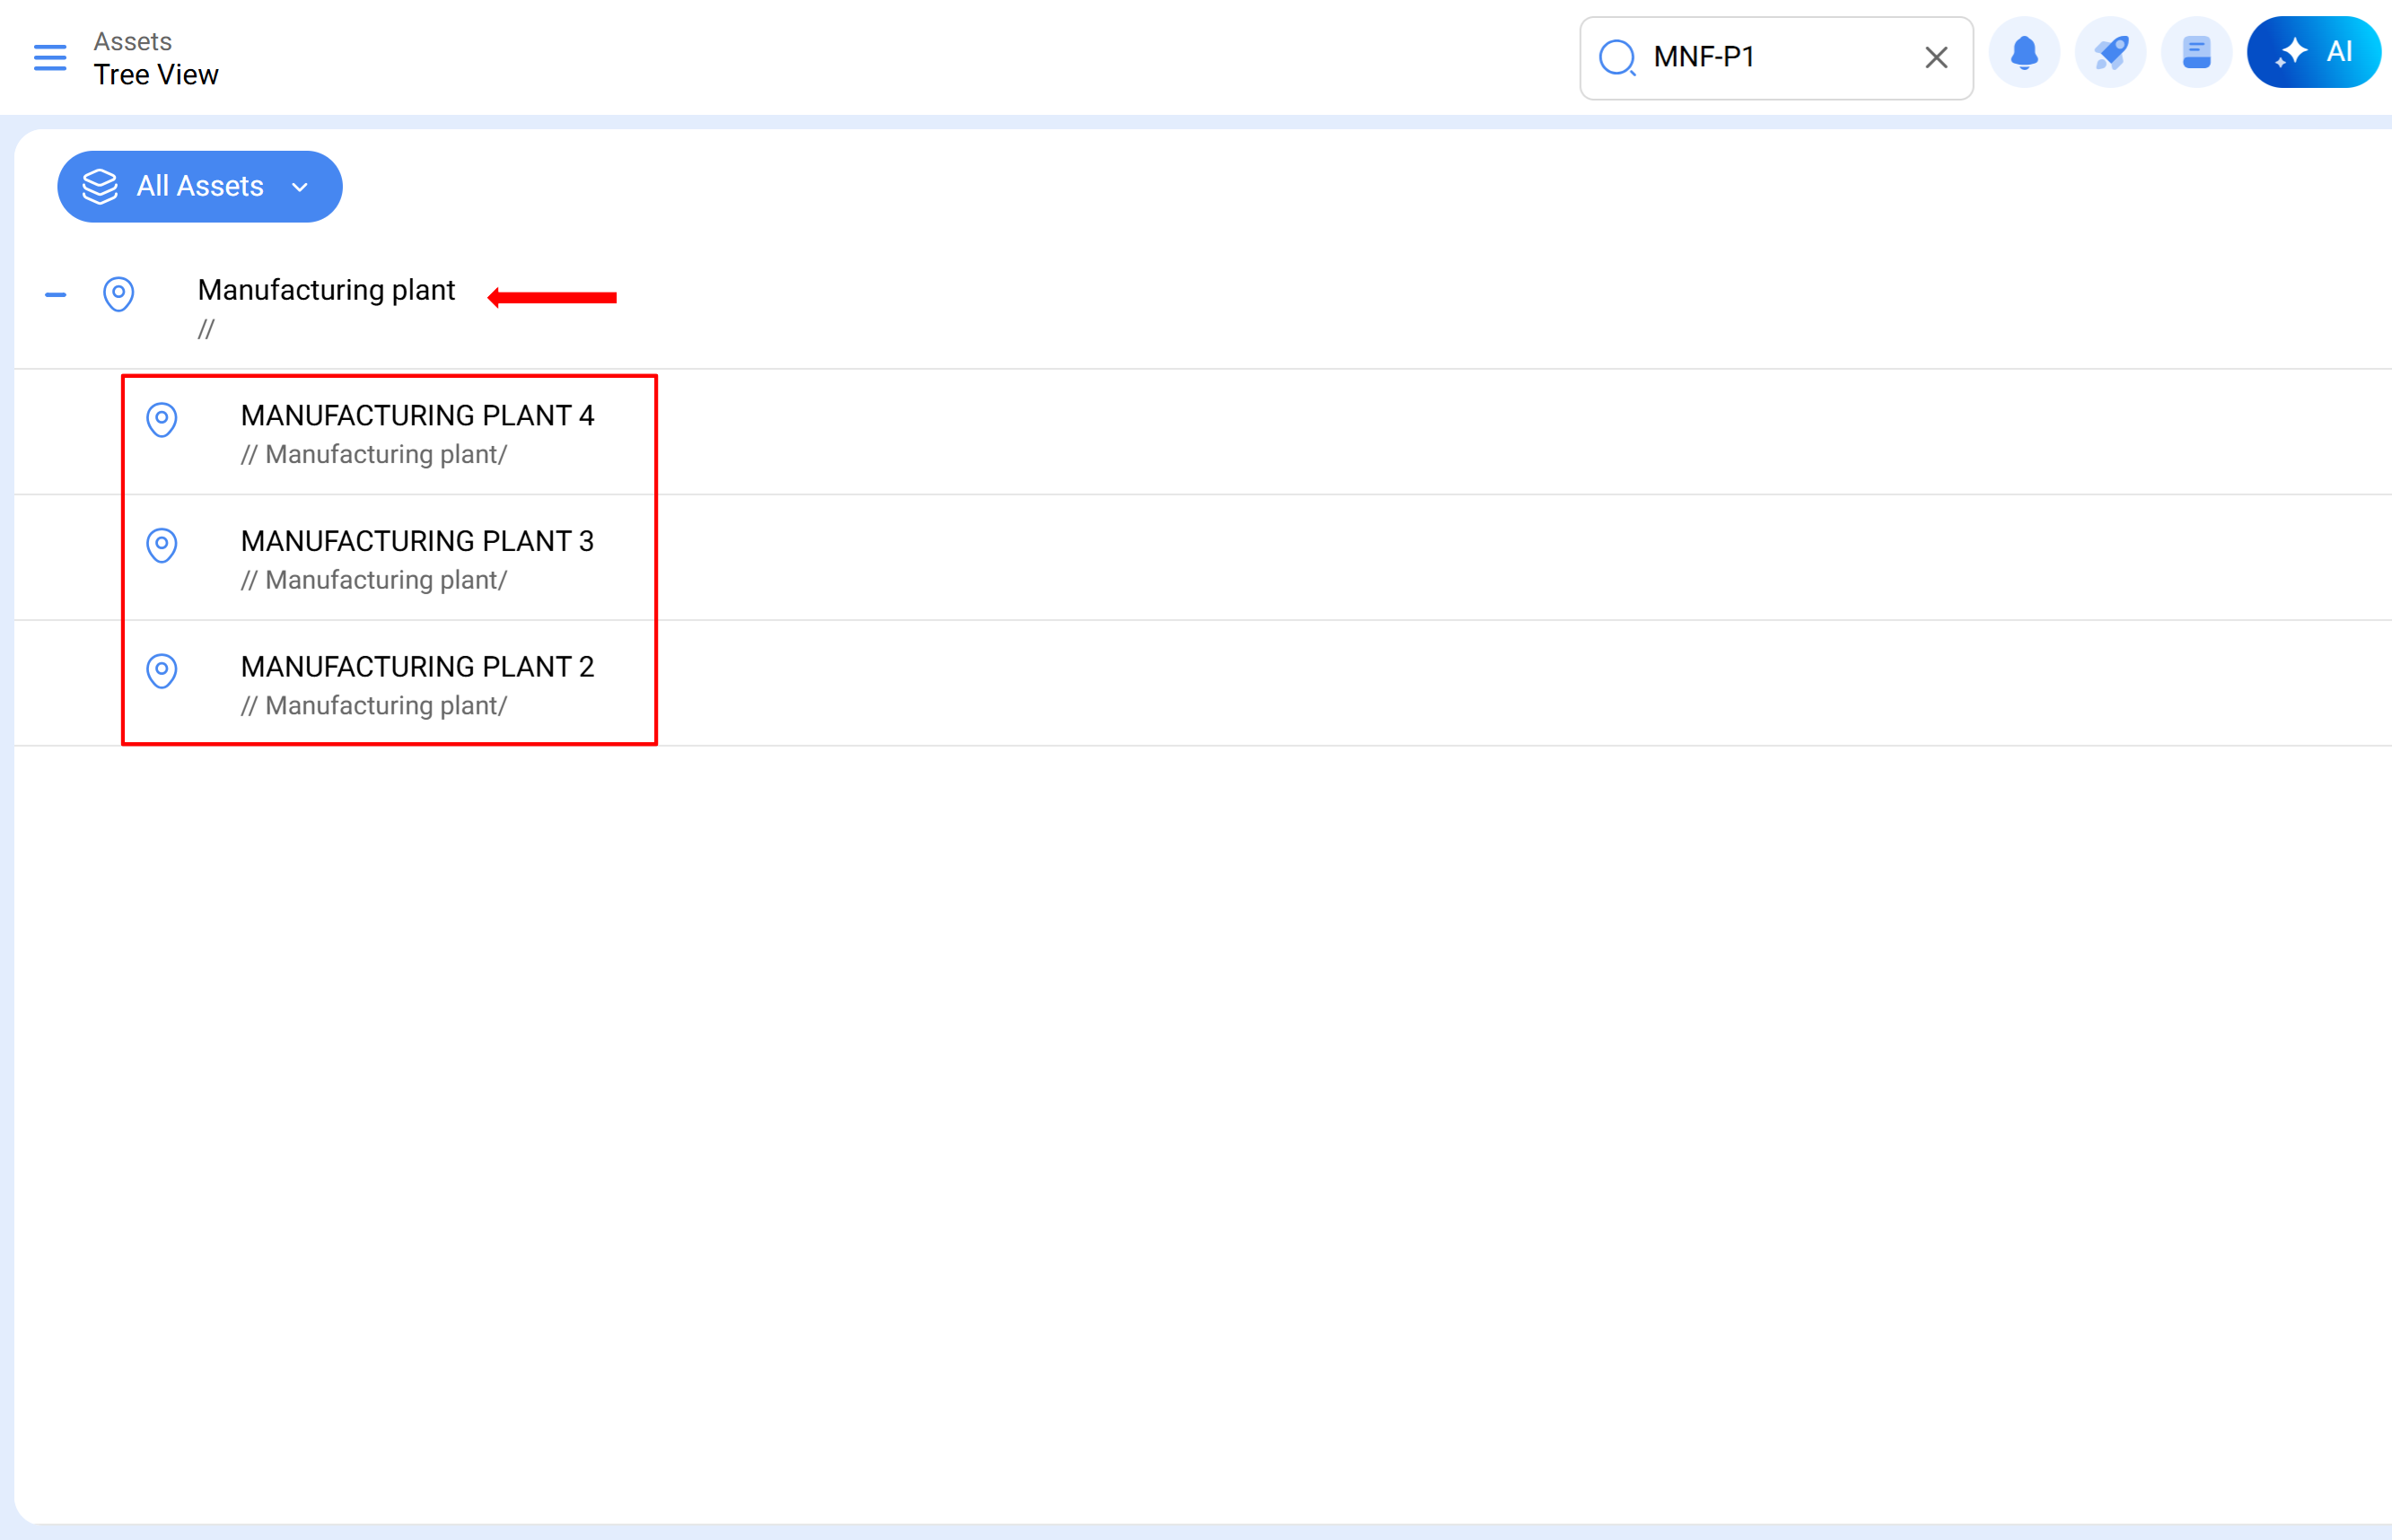
Task: Open MANUFACTURING PLANT 4 asset
Action: [417, 416]
